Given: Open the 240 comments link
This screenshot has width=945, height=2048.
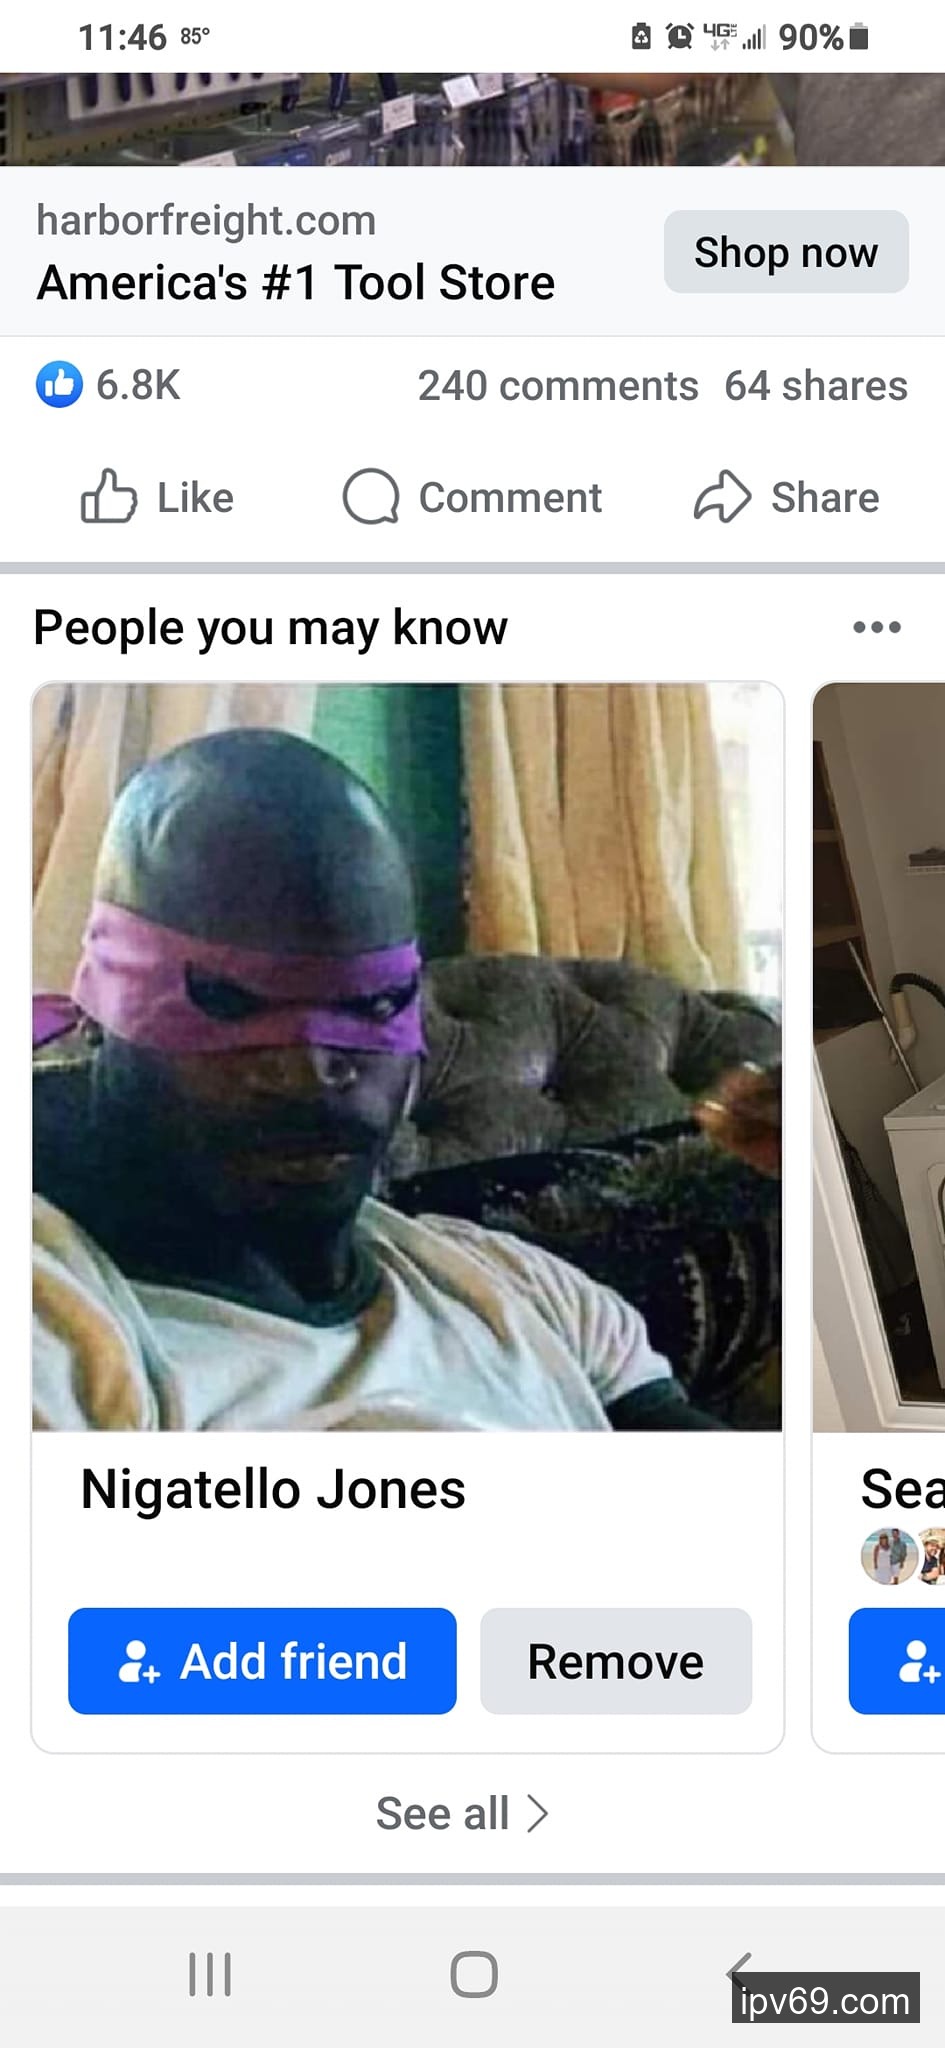Looking at the screenshot, I should (x=558, y=386).
